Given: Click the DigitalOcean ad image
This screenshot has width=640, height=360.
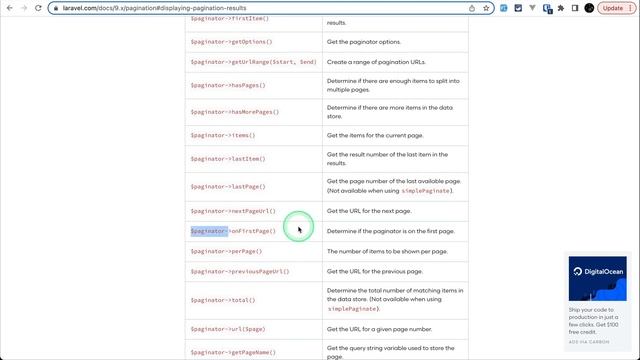Looking at the screenshot, I should point(598,278).
